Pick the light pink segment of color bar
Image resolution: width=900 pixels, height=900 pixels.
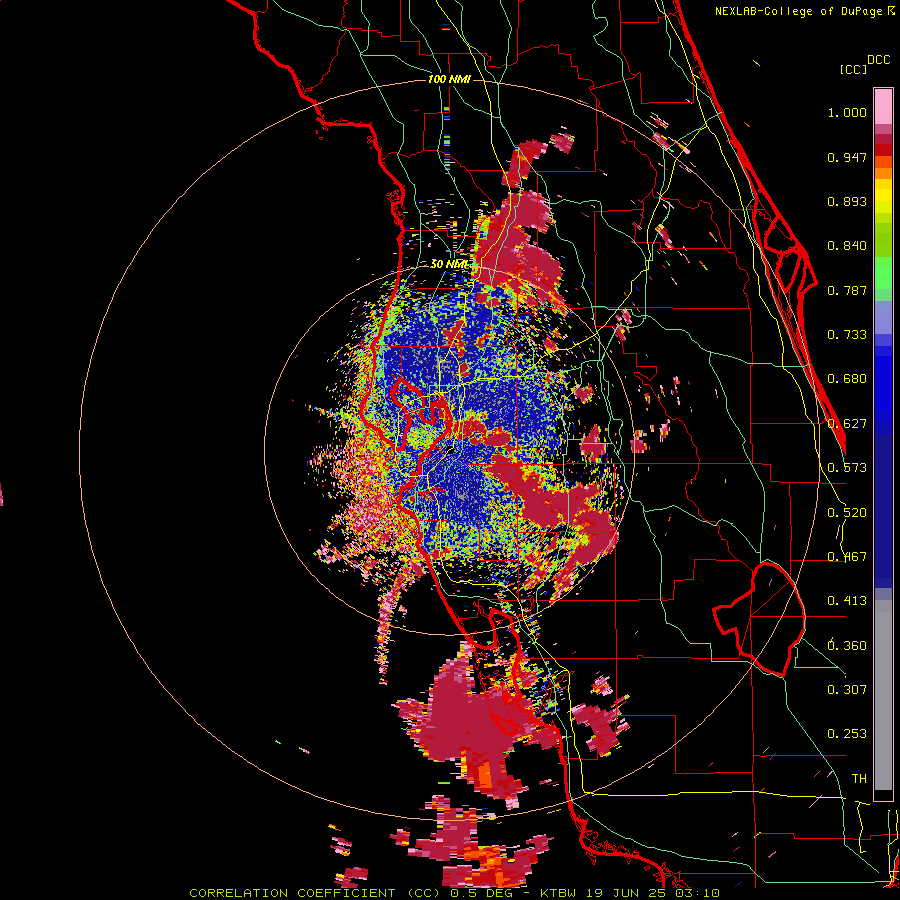tap(883, 106)
